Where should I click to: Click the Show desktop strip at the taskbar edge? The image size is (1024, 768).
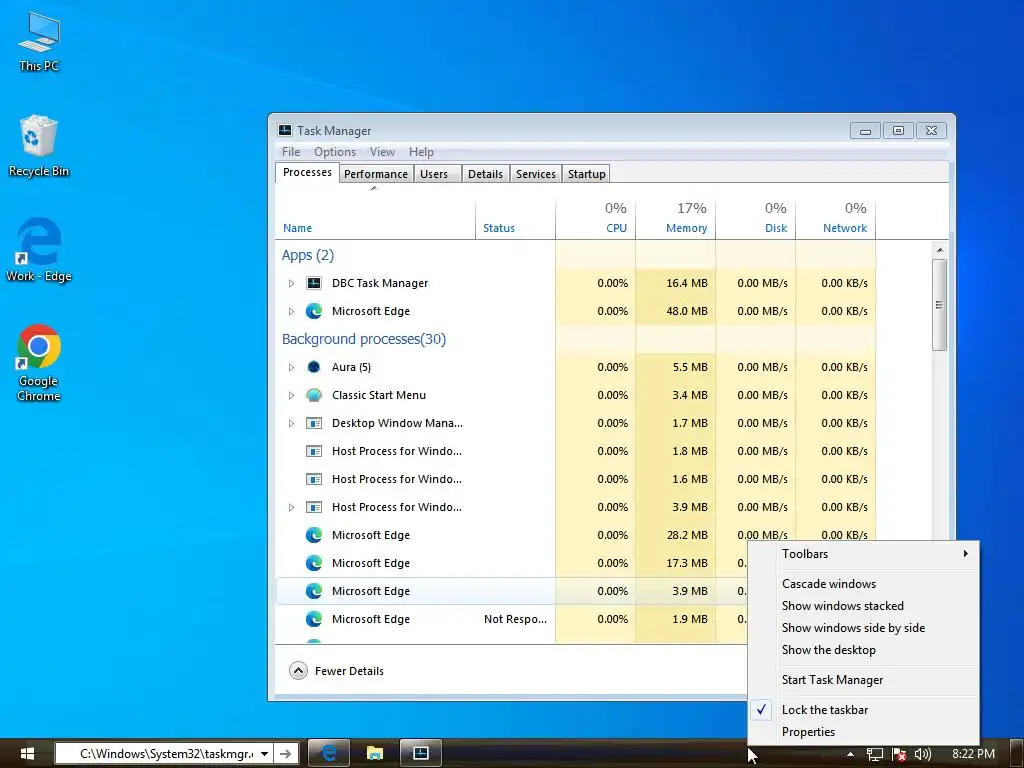pos(1016,753)
